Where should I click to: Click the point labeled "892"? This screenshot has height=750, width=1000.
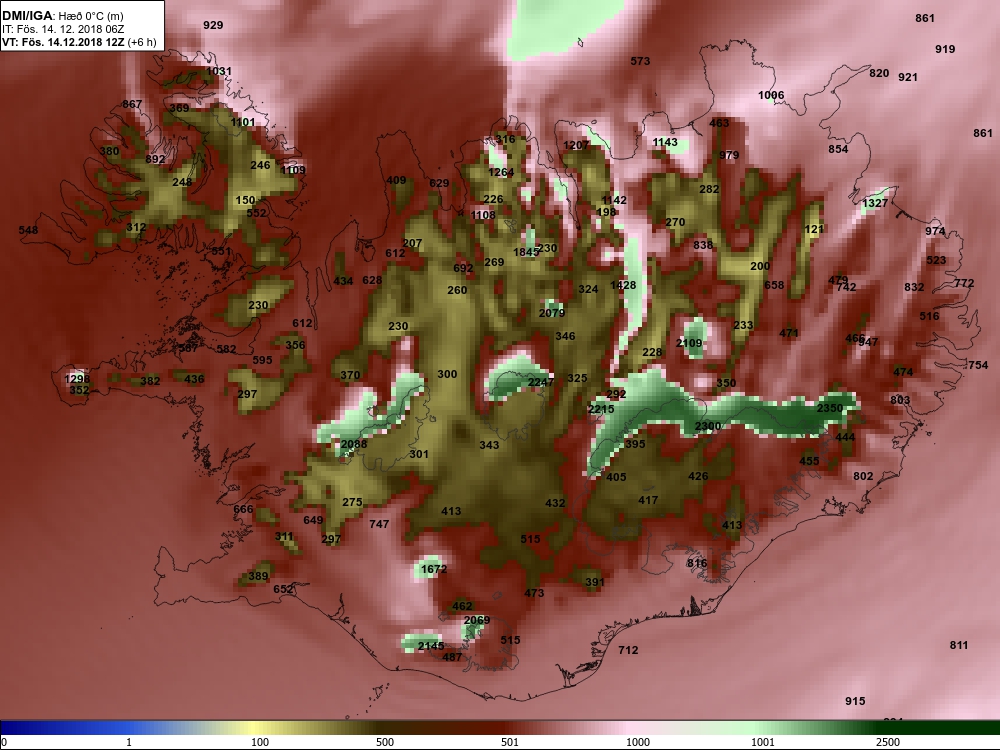pyautogui.click(x=155, y=159)
